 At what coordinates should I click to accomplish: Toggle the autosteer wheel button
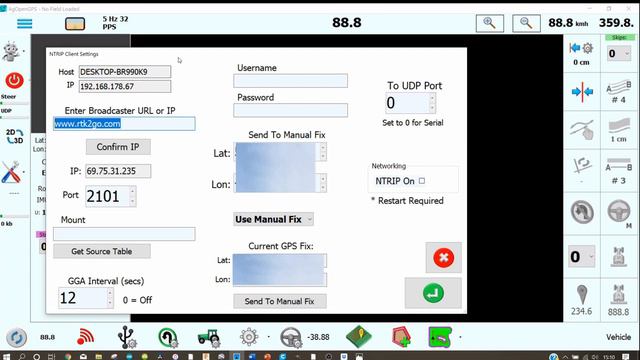pyautogui.click(x=619, y=211)
